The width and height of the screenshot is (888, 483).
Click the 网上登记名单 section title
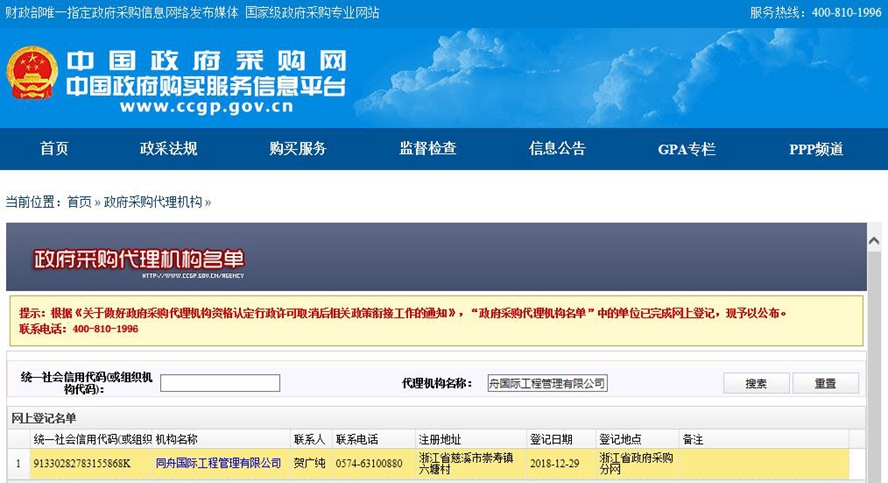[44, 418]
